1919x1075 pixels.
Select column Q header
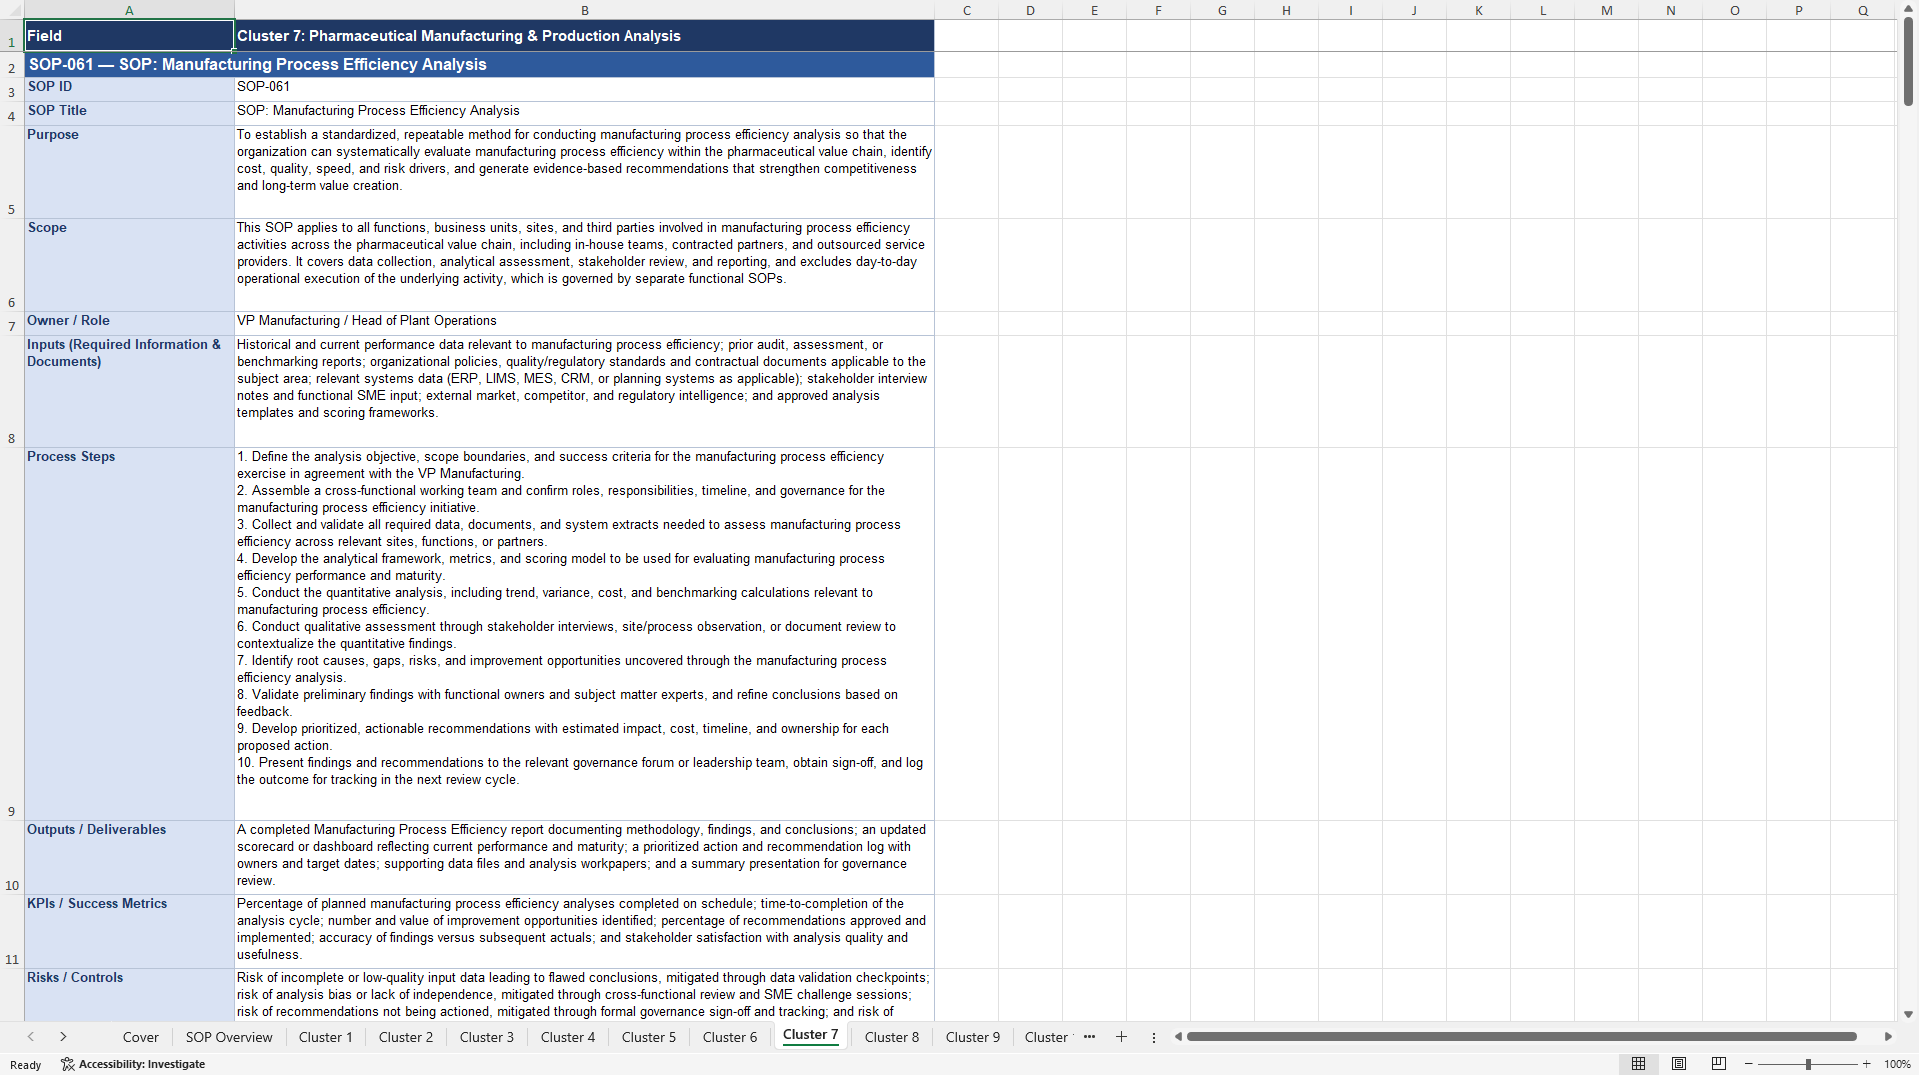tap(1862, 10)
